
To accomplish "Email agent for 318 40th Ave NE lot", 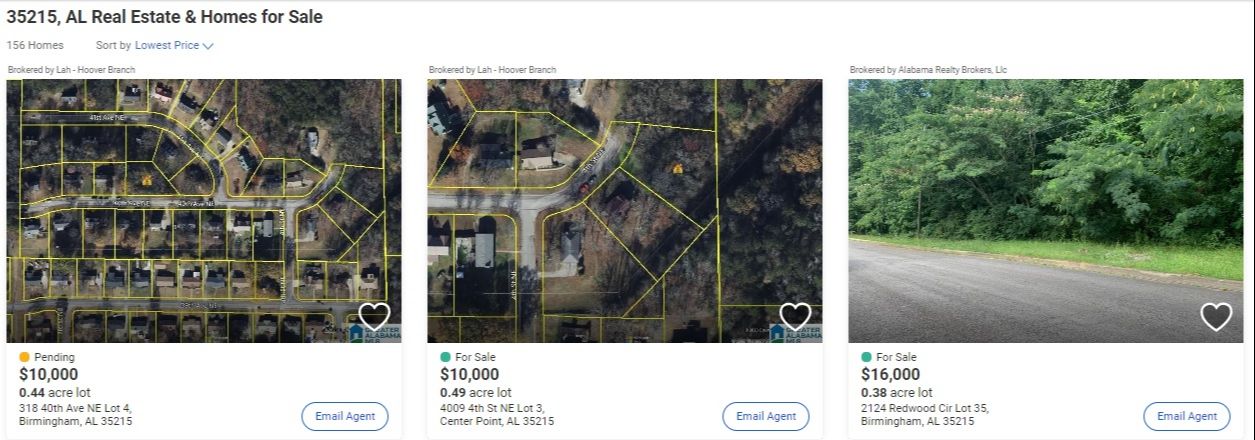I will [345, 416].
